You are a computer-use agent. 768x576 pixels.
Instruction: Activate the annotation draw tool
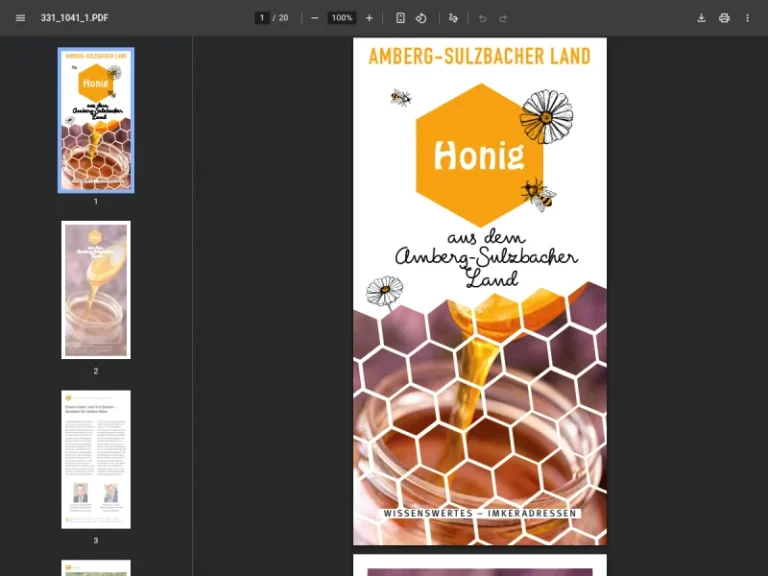pos(453,18)
